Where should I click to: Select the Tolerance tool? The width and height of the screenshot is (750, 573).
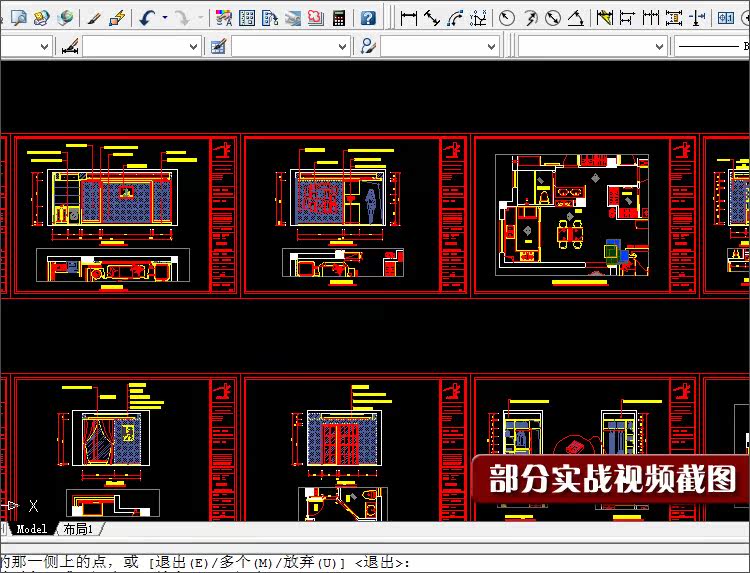(726, 18)
